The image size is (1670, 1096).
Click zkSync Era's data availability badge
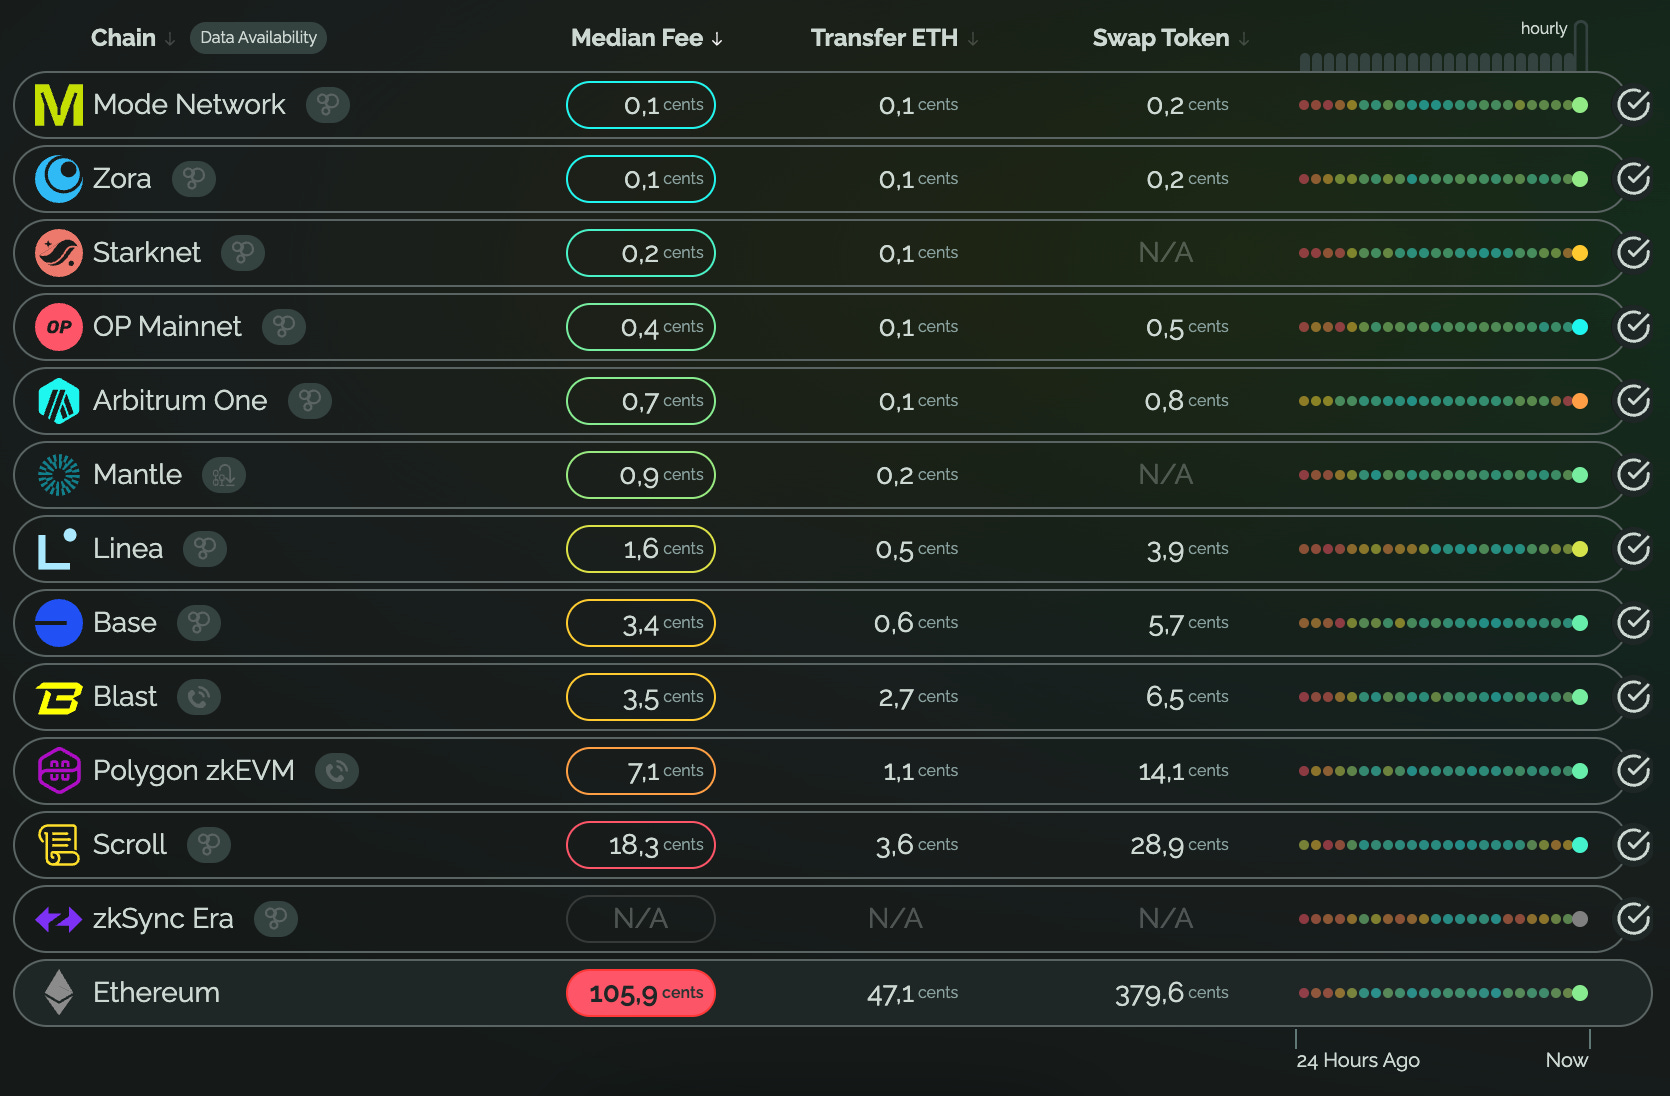(x=276, y=919)
